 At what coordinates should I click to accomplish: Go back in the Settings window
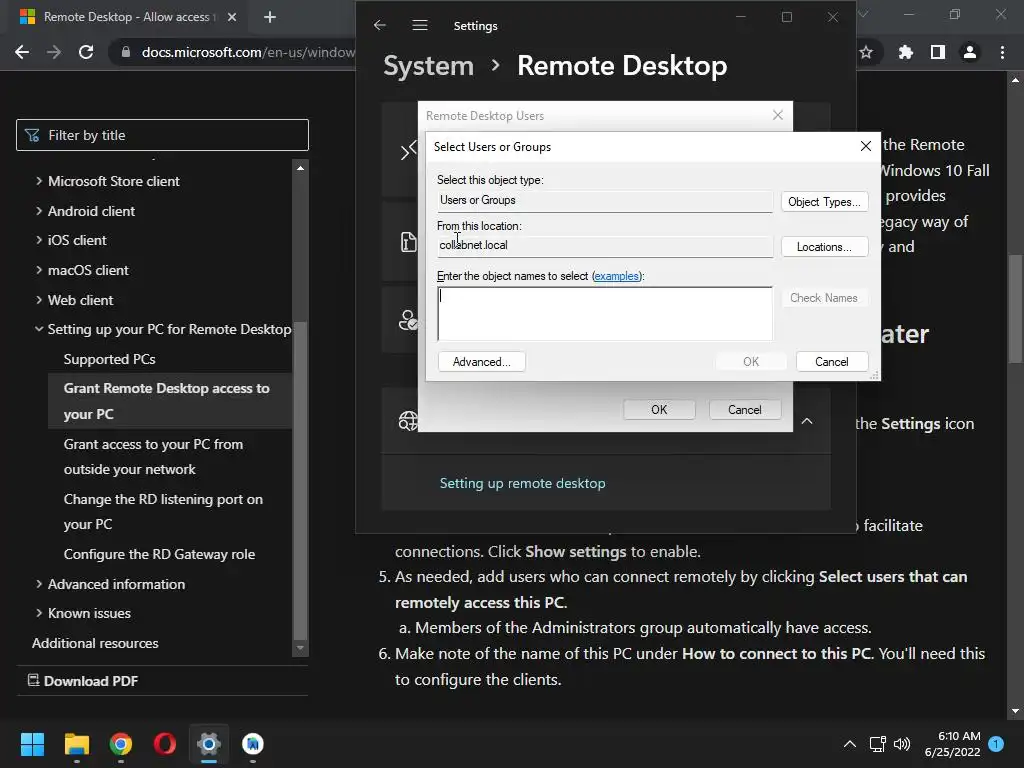pos(379,25)
